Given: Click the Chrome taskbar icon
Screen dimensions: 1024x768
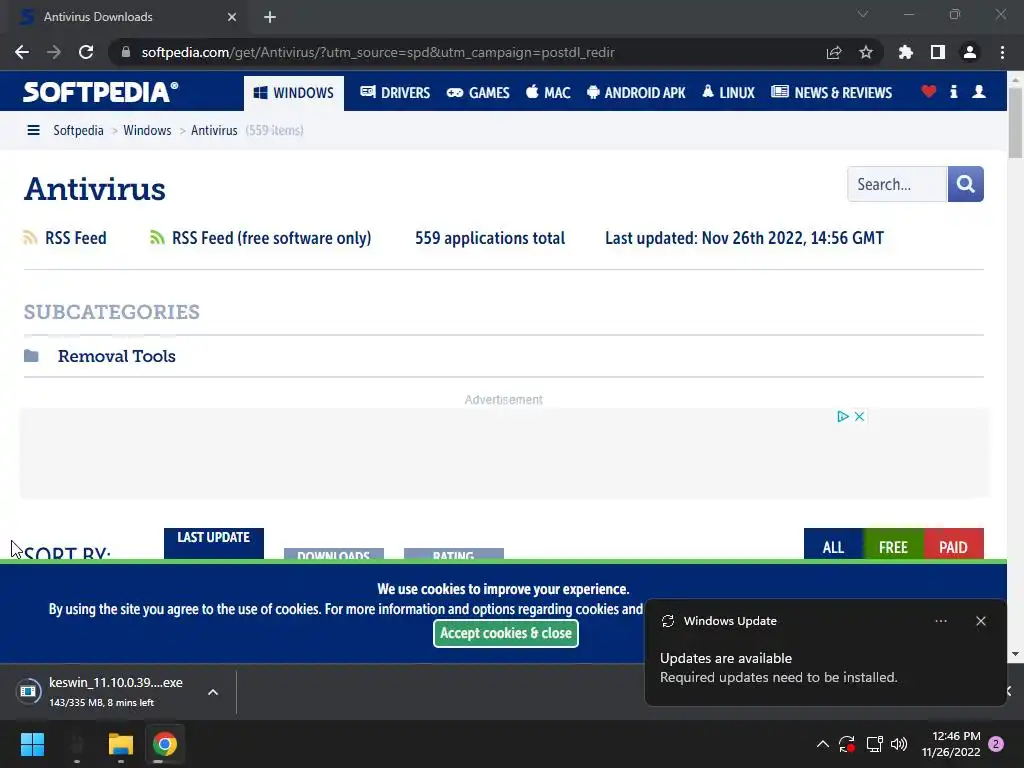Looking at the screenshot, I should pyautogui.click(x=165, y=744).
